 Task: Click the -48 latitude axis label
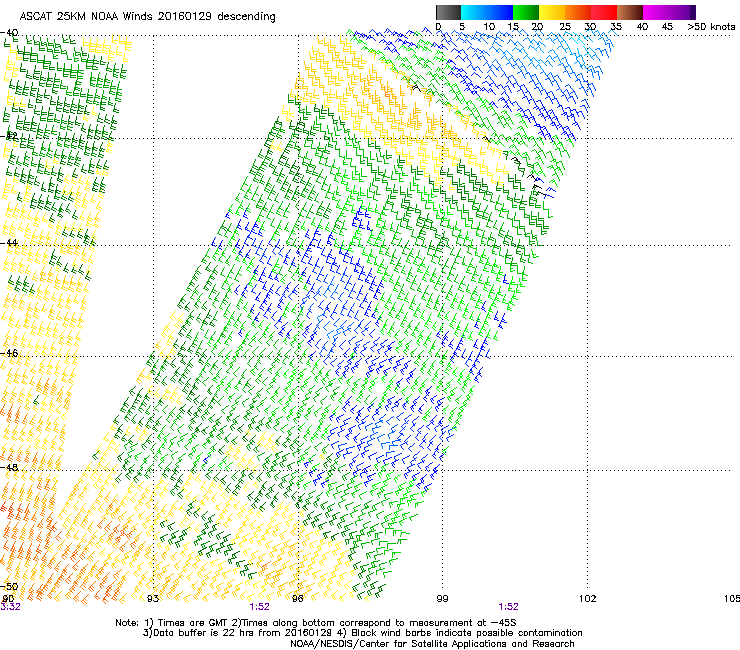click(x=9, y=467)
